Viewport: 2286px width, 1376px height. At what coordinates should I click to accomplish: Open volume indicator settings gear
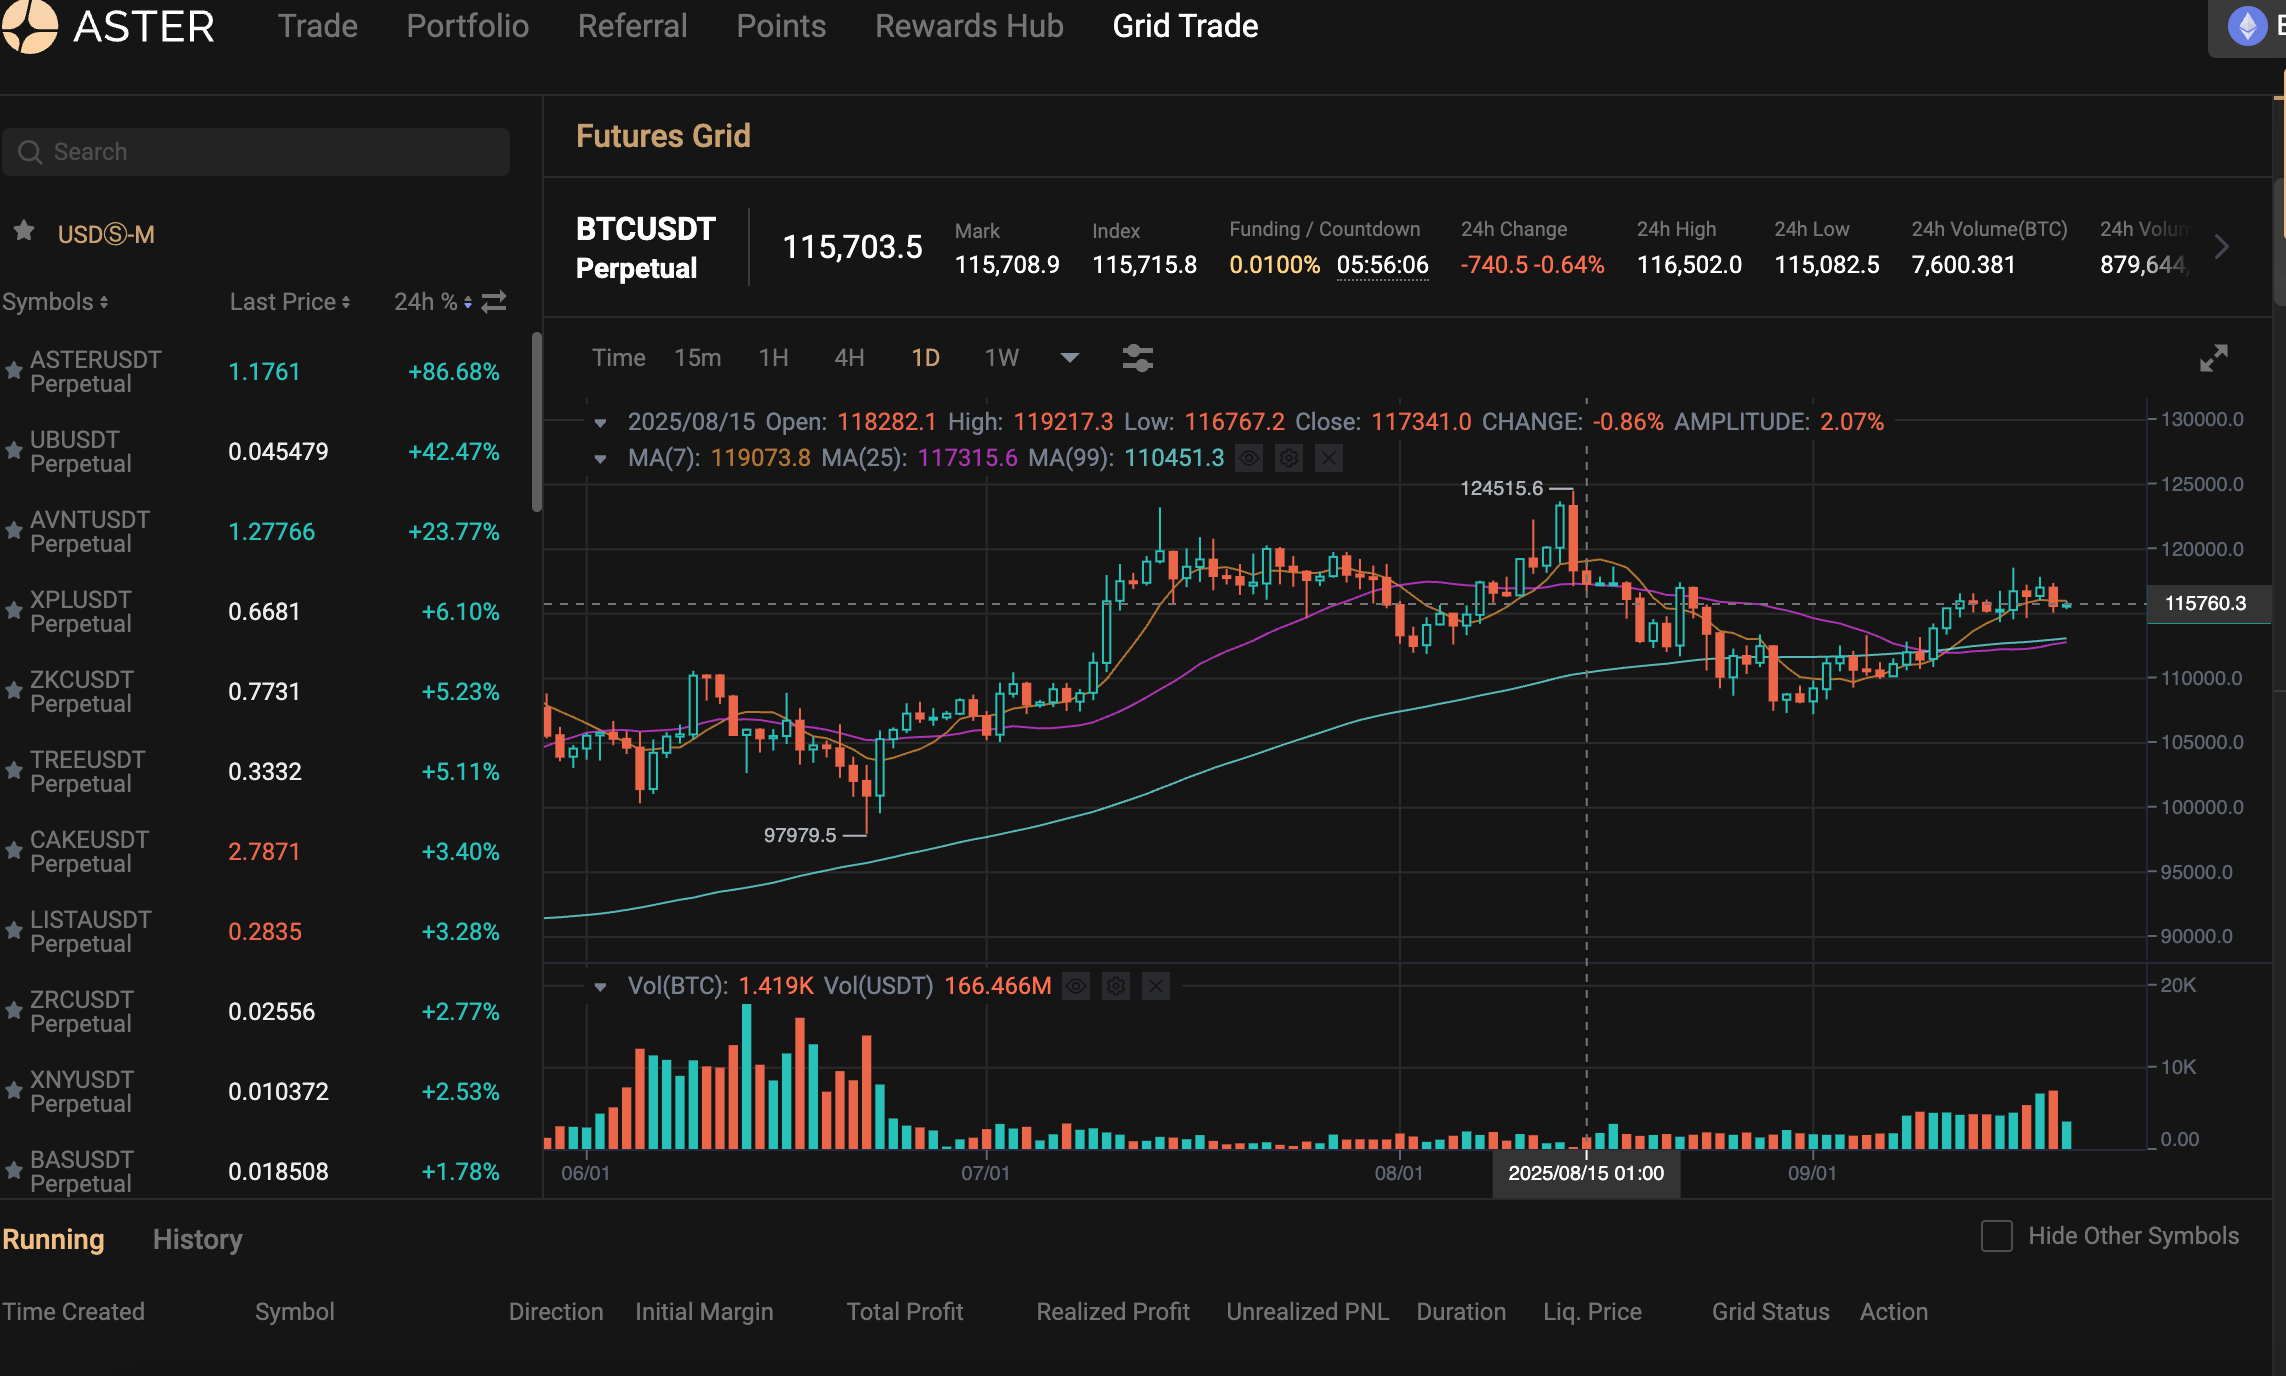point(1116,987)
